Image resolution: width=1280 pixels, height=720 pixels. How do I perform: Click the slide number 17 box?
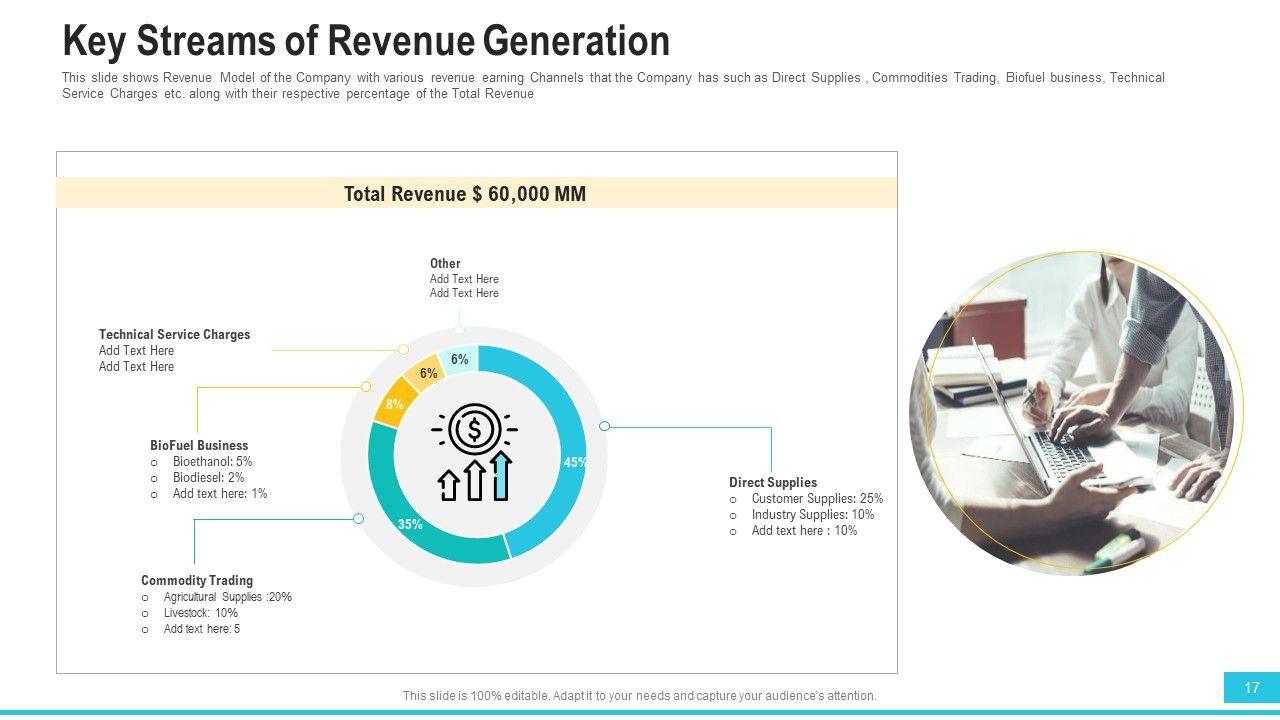tap(1252, 687)
